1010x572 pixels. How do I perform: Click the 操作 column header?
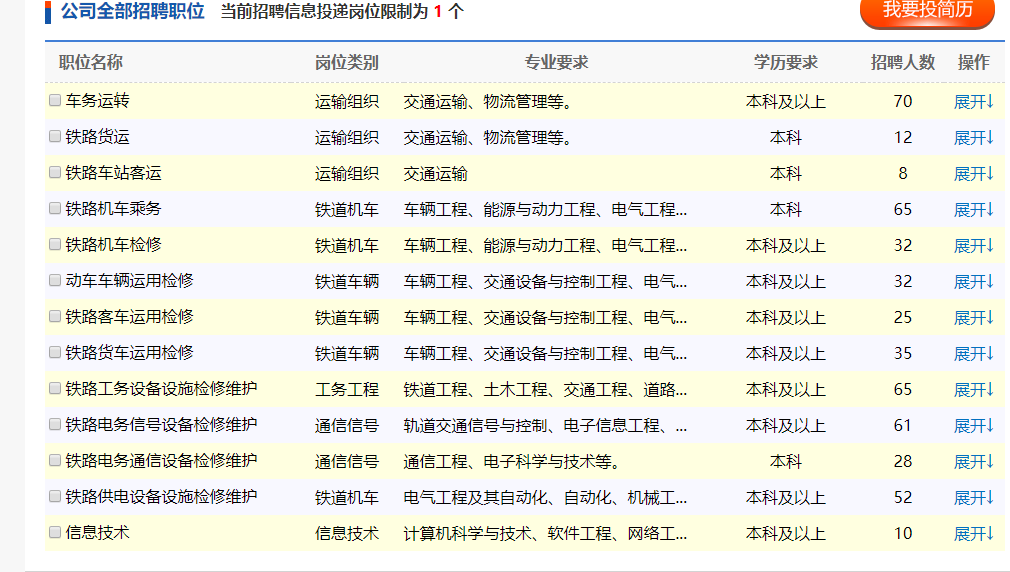[973, 62]
